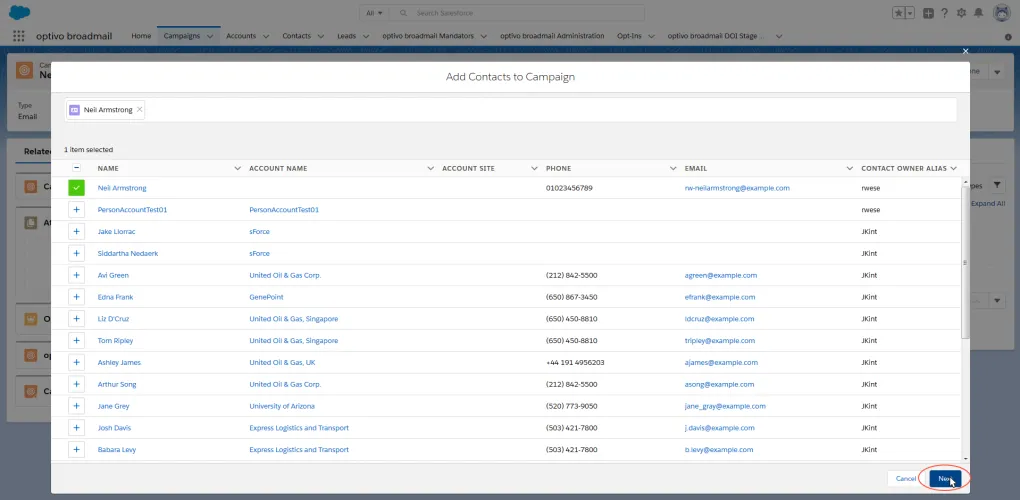Remove Neil Armstrong pill with X
The height and width of the screenshot is (500, 1020).
[x=139, y=110]
